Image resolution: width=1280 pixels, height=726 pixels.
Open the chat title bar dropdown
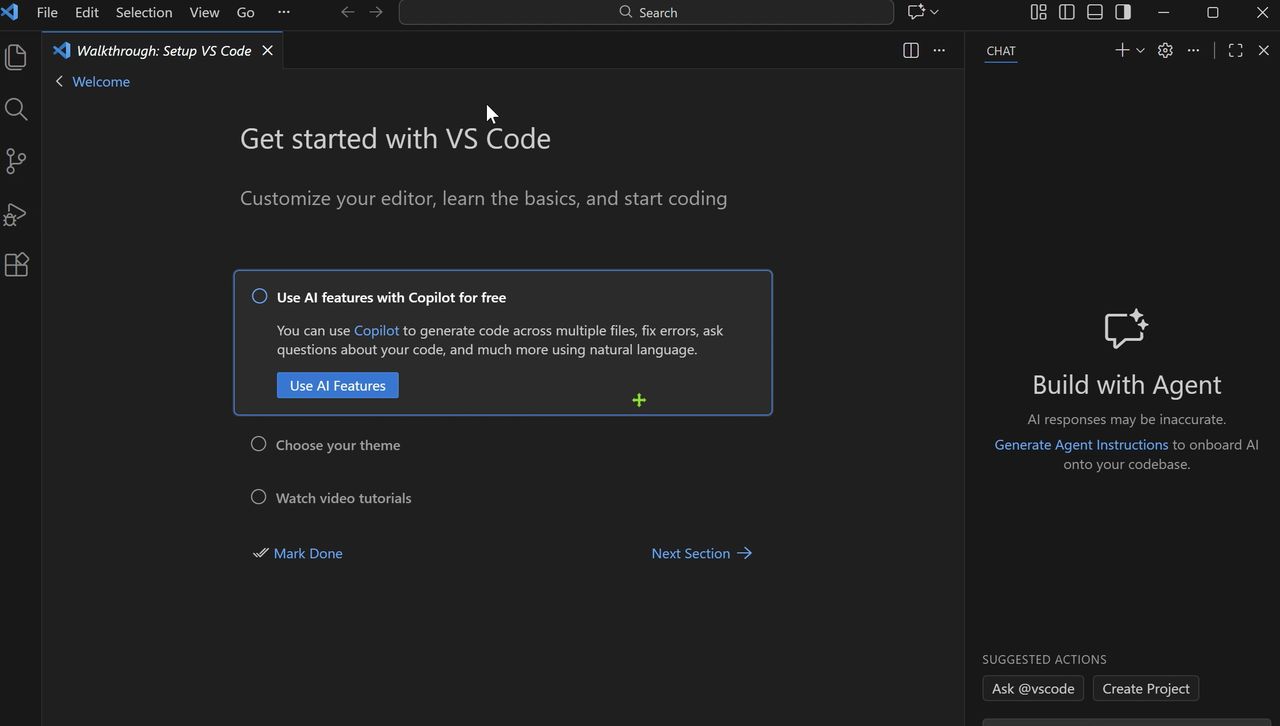click(934, 12)
